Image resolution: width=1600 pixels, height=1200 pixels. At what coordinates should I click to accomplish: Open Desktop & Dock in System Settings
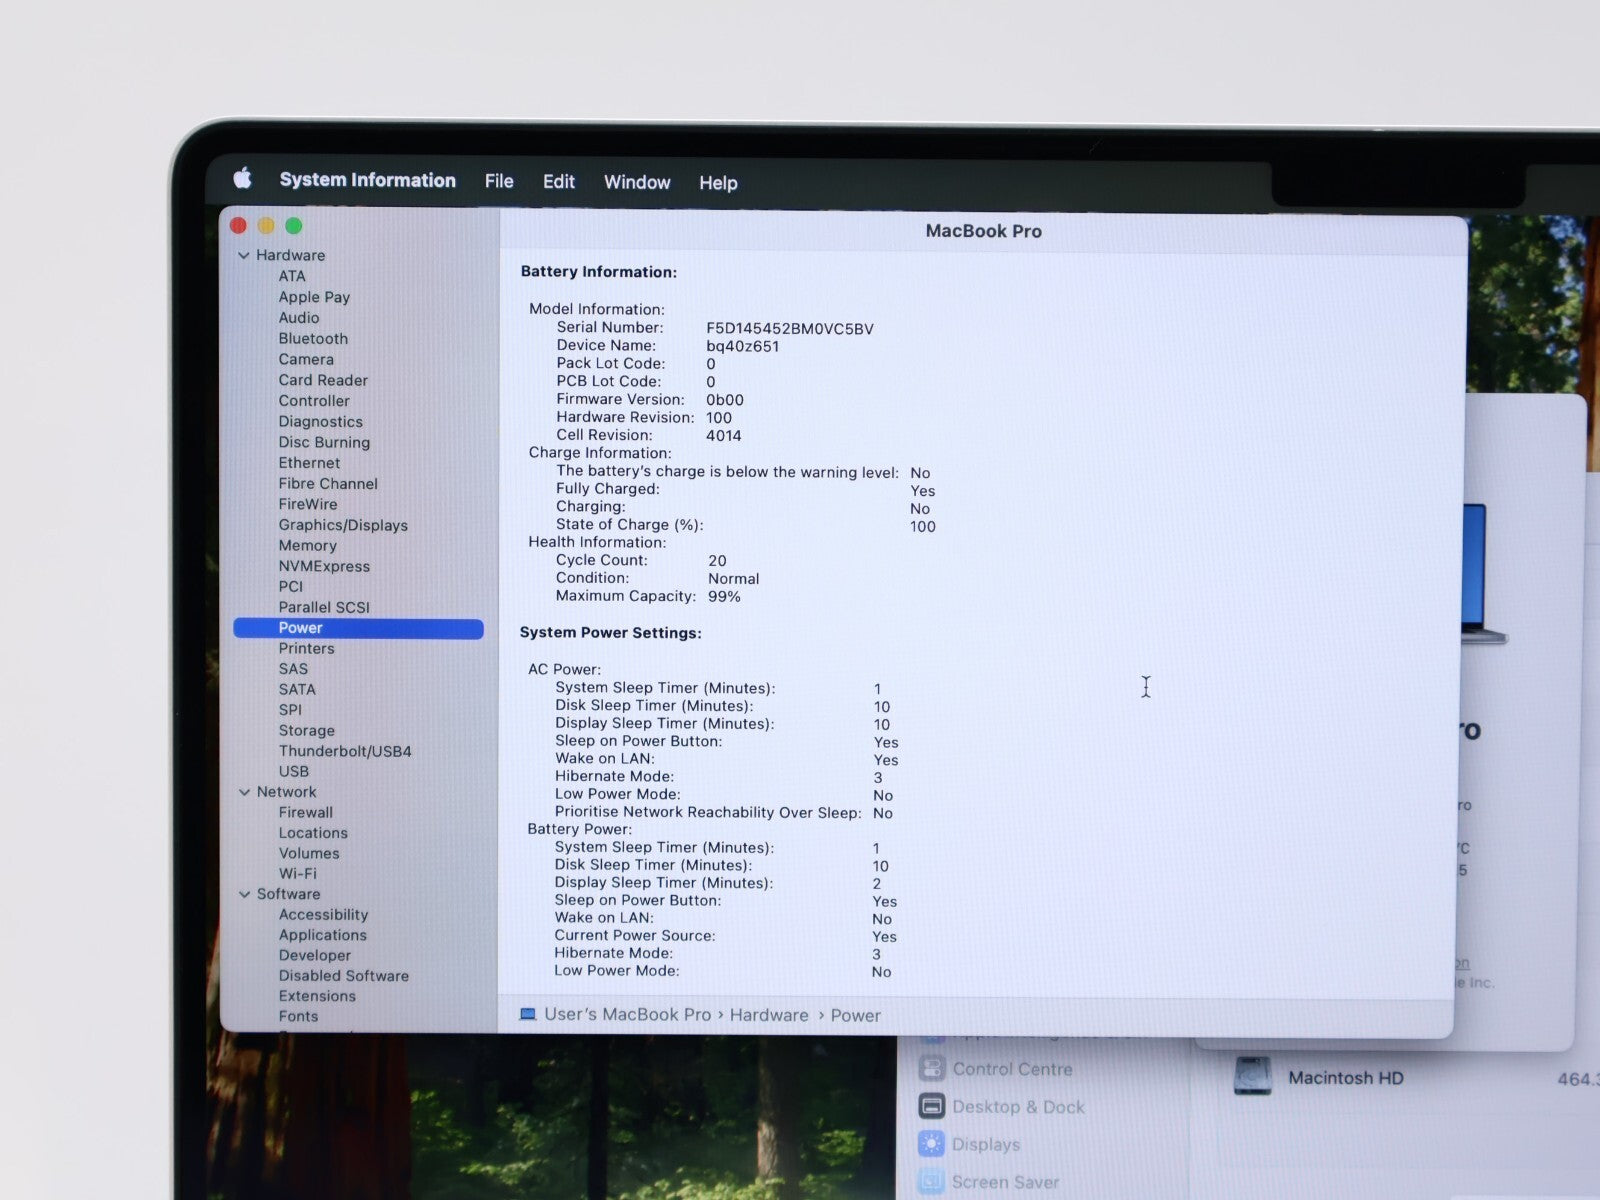pos(1018,1107)
